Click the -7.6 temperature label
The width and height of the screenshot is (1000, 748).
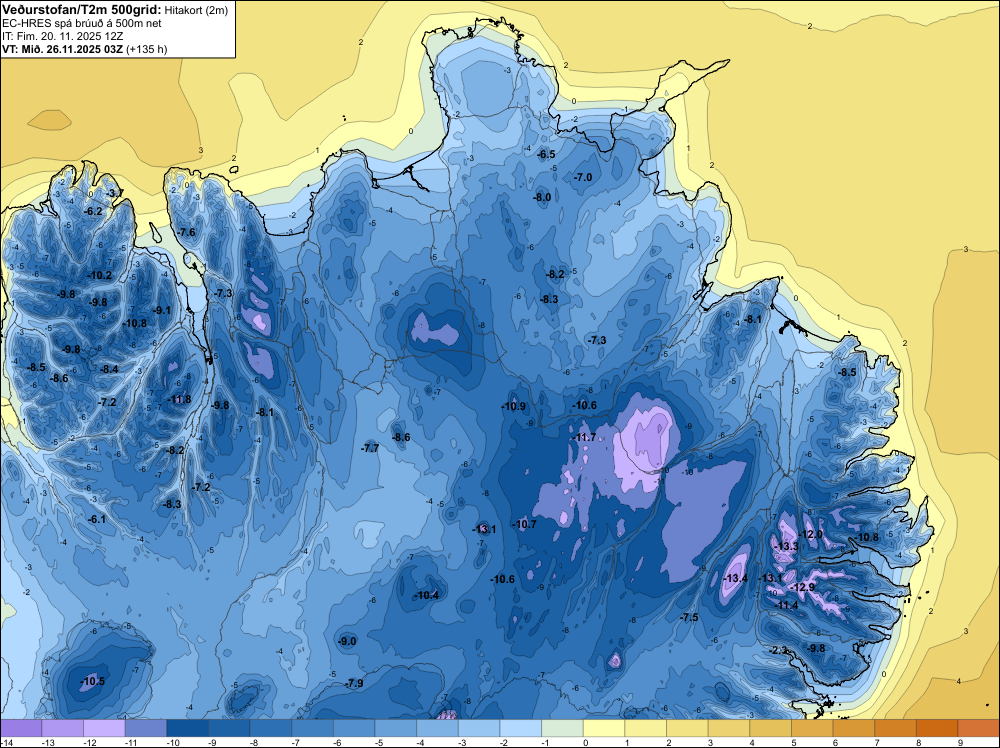click(187, 232)
